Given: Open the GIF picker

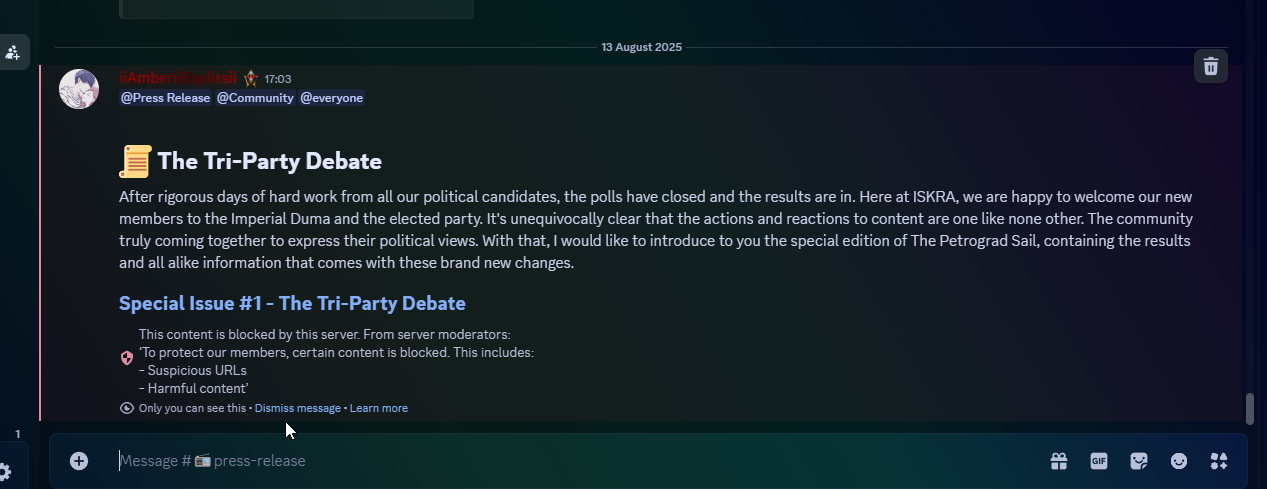Looking at the screenshot, I should pos(1099,461).
